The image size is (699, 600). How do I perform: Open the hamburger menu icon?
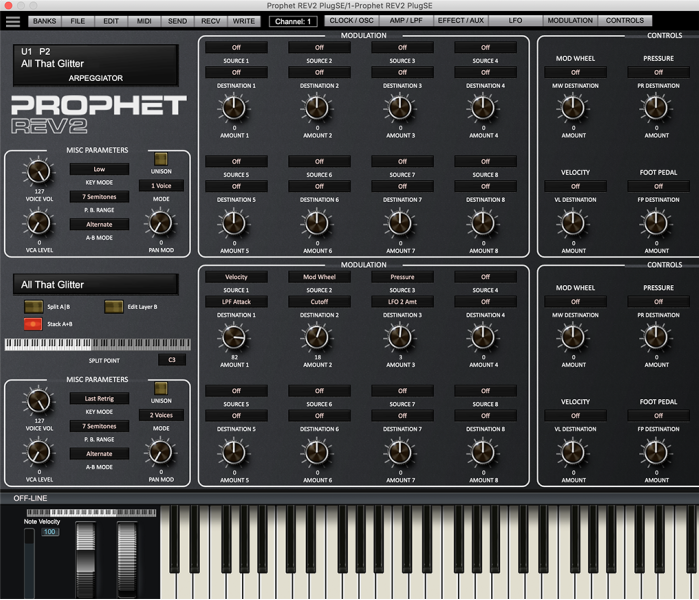point(12,21)
